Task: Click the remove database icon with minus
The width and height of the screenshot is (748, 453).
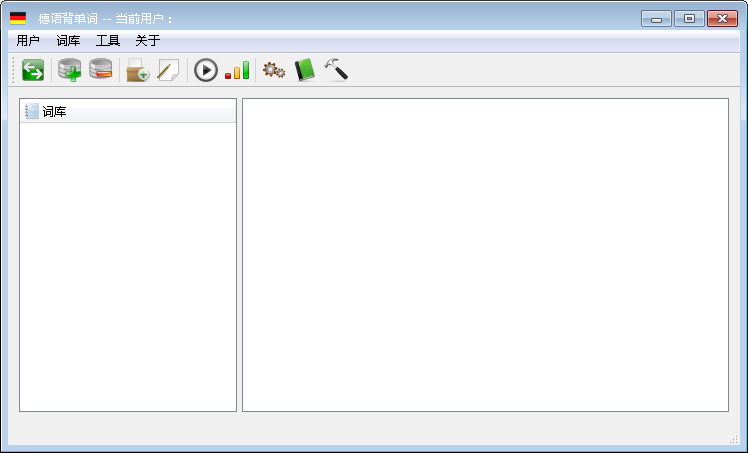Action: click(101, 70)
